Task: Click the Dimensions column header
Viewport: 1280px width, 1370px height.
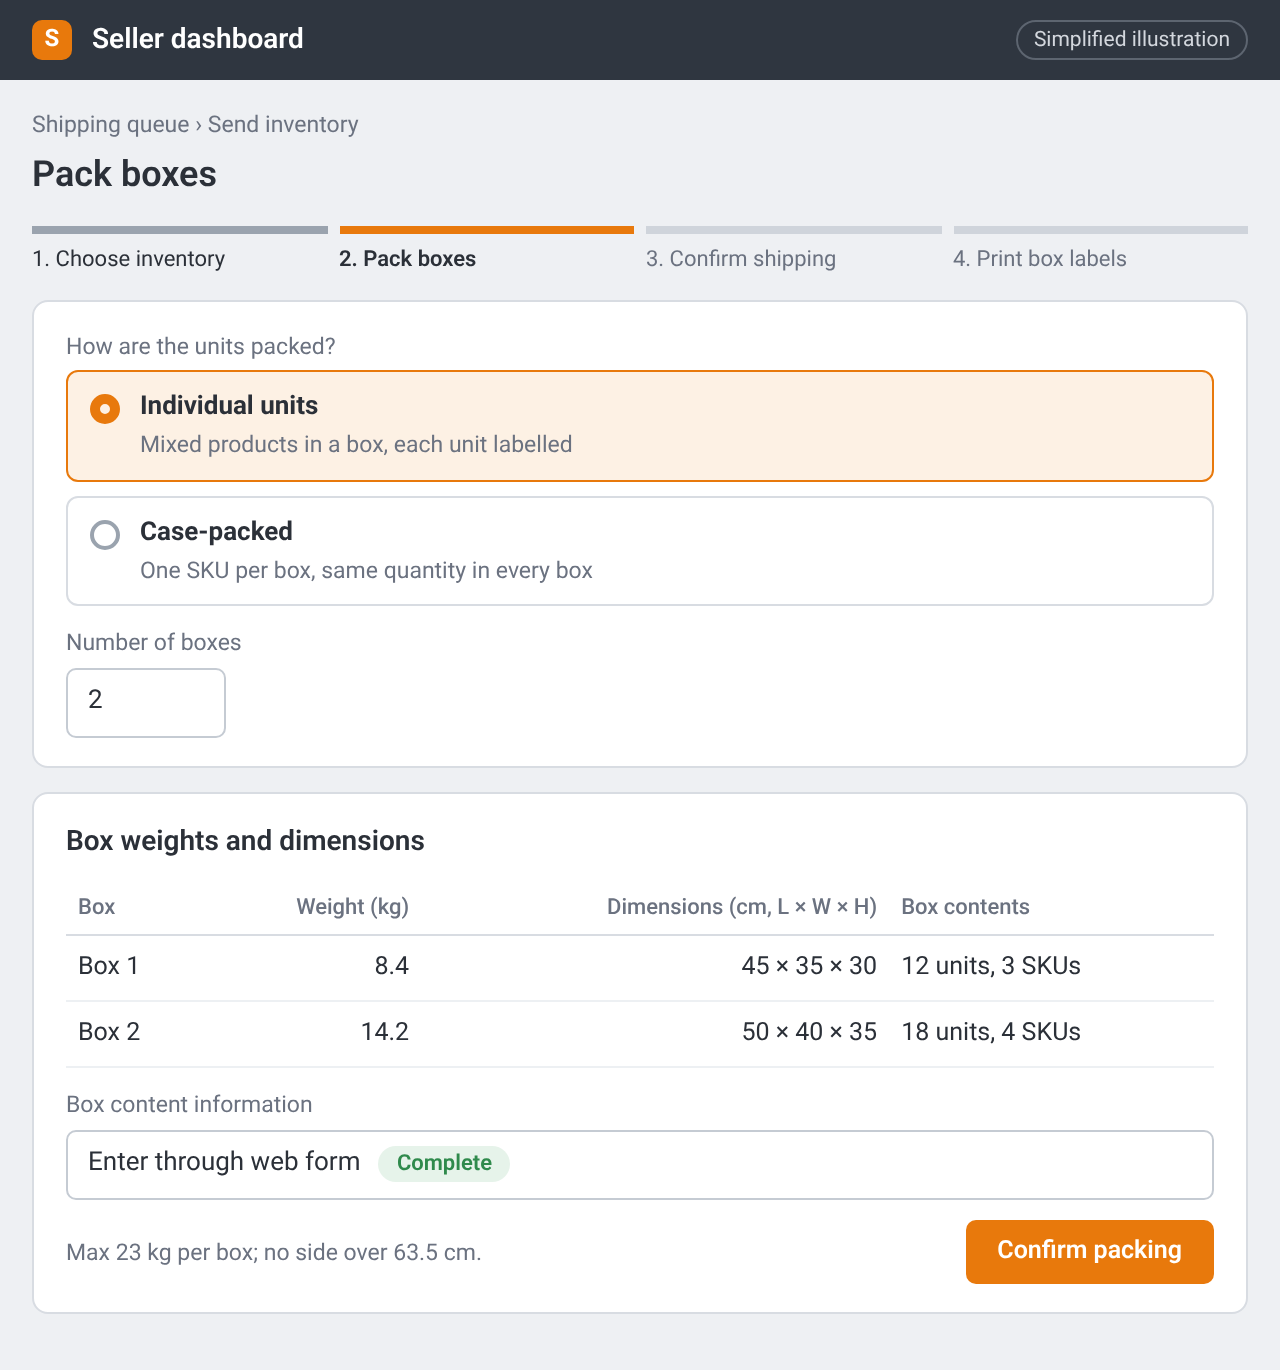Action: pos(742,907)
